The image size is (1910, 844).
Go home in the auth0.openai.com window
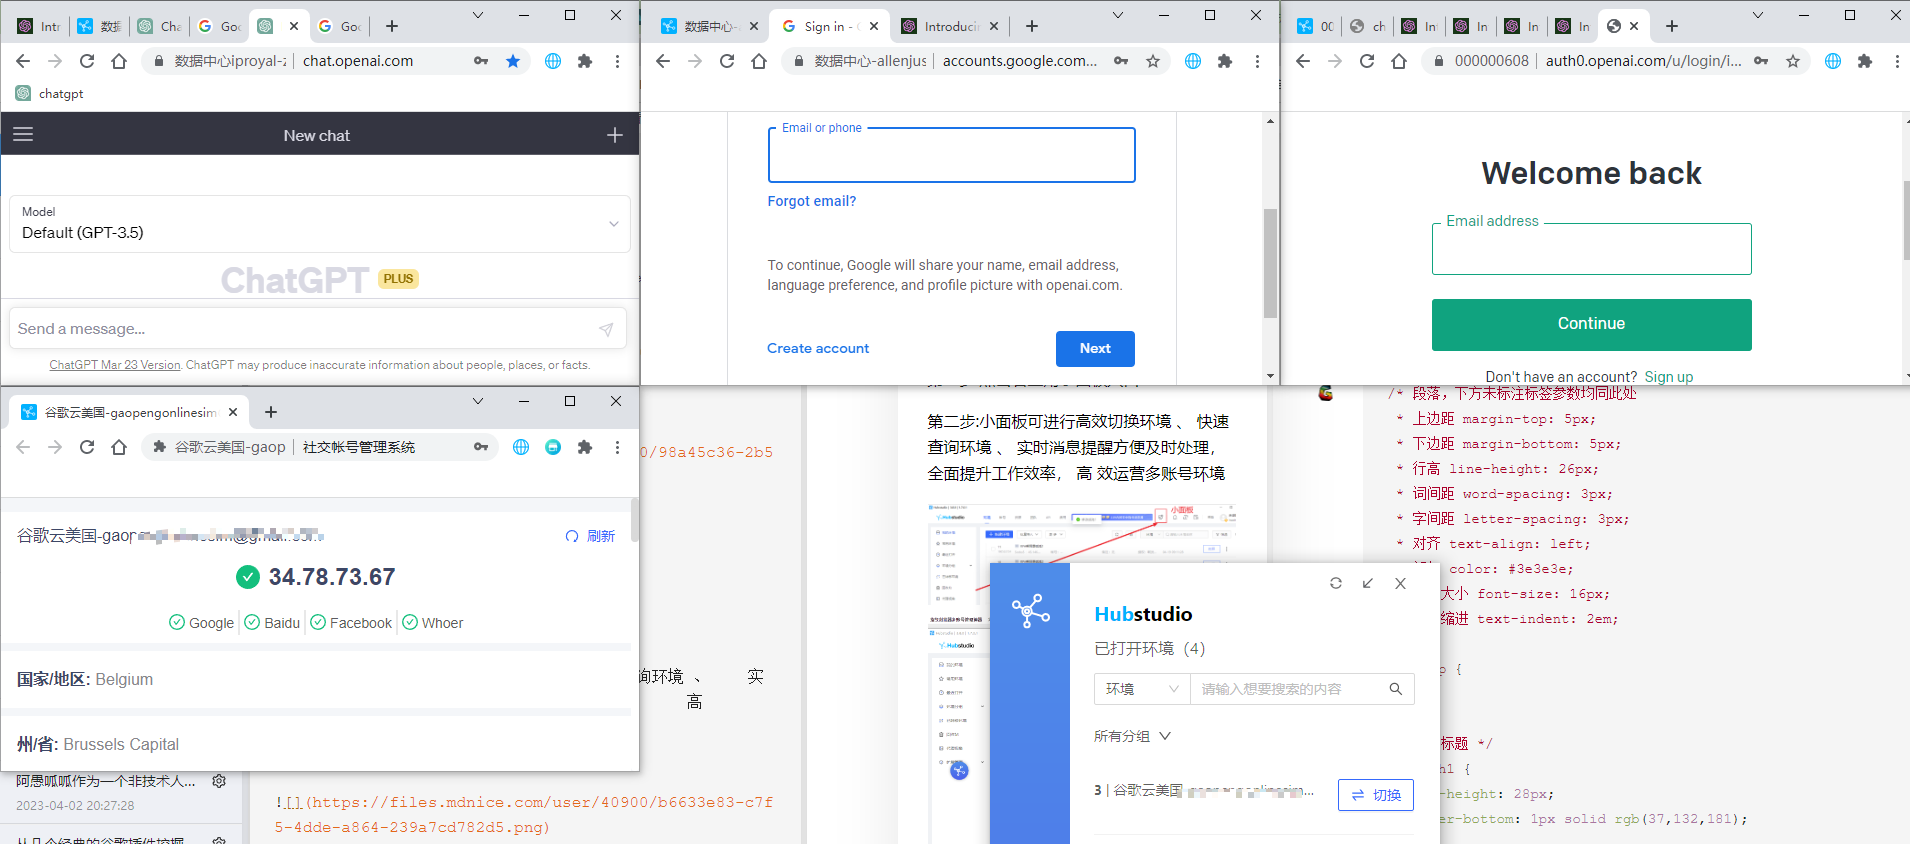click(1399, 61)
